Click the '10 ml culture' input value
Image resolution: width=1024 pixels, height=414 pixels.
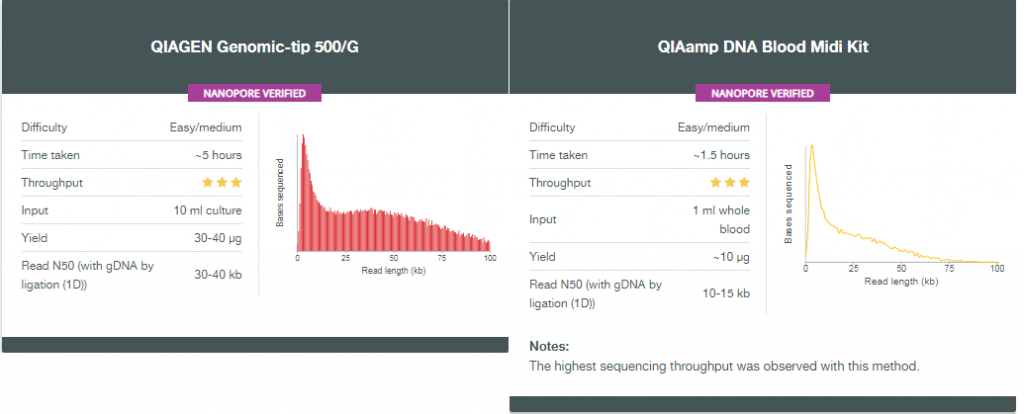208,211
